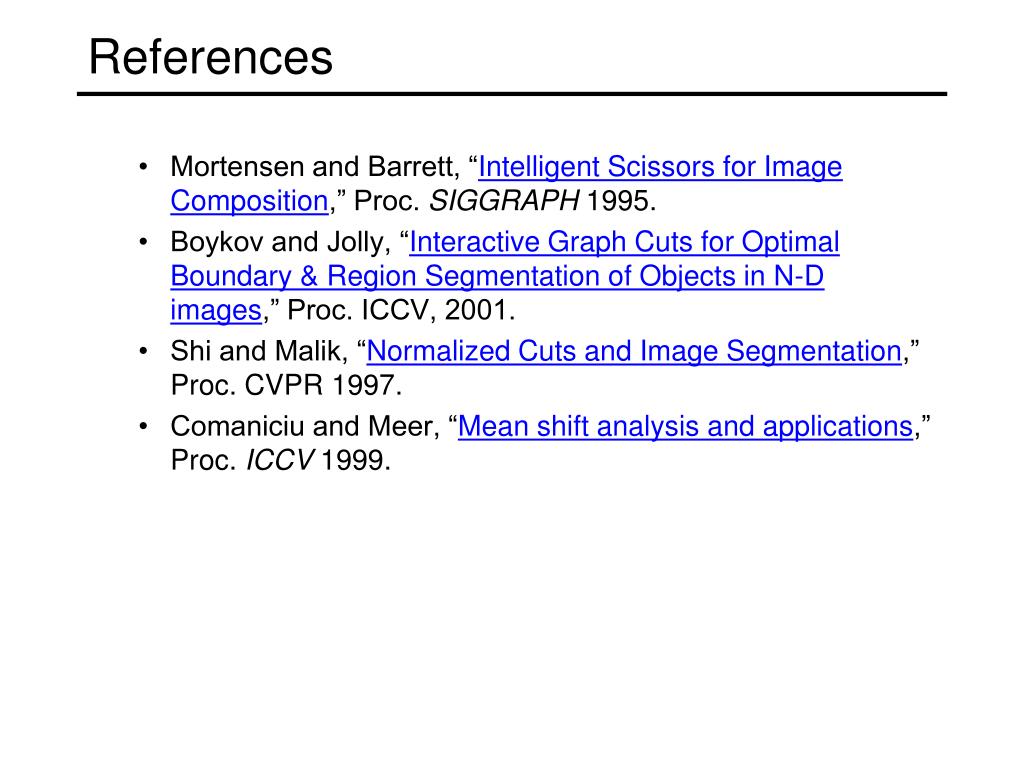Image resolution: width=1024 pixels, height=768 pixels.
Task: Click the underlined word "Composition"
Action: coord(249,201)
